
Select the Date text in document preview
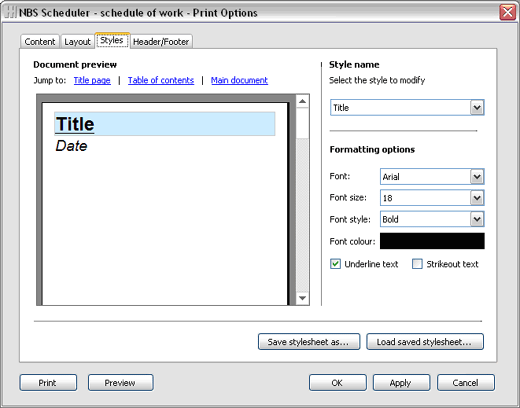(71, 146)
